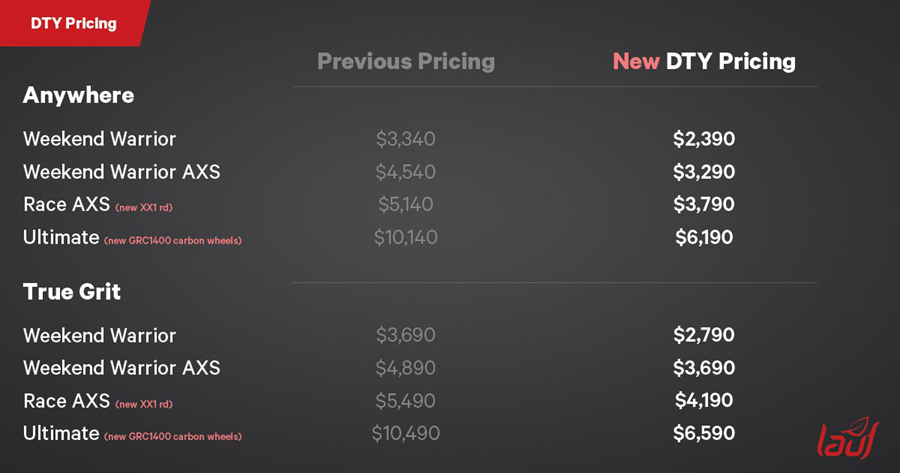
Task: Click True Grit Weekend Warrior label
Action: pos(99,335)
